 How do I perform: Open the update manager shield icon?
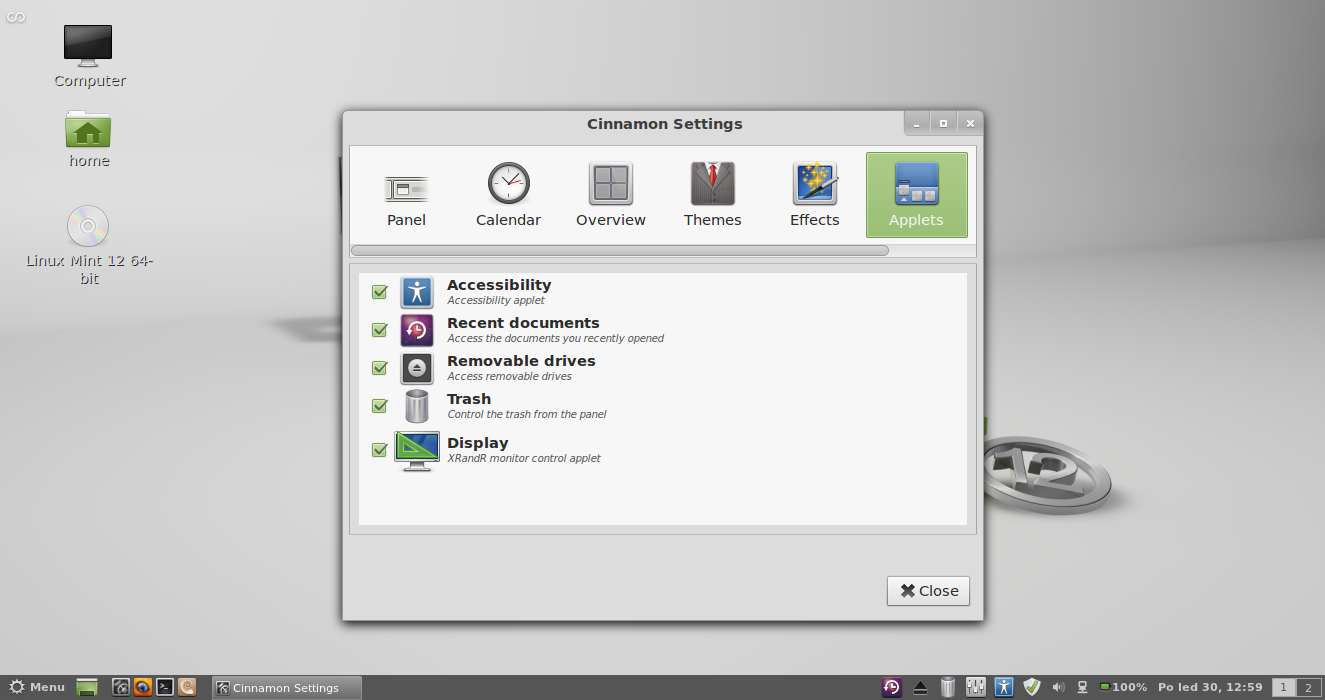[x=1032, y=687]
